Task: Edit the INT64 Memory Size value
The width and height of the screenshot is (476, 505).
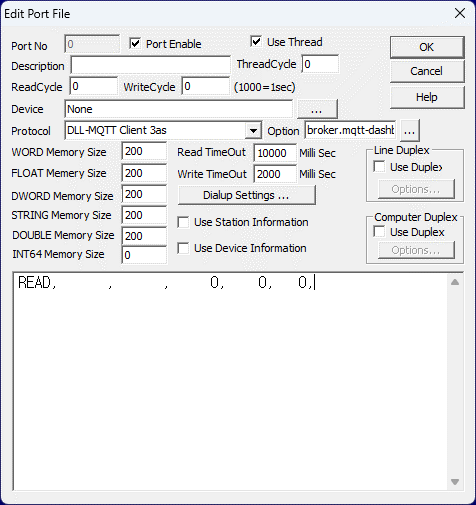Action: 144,255
